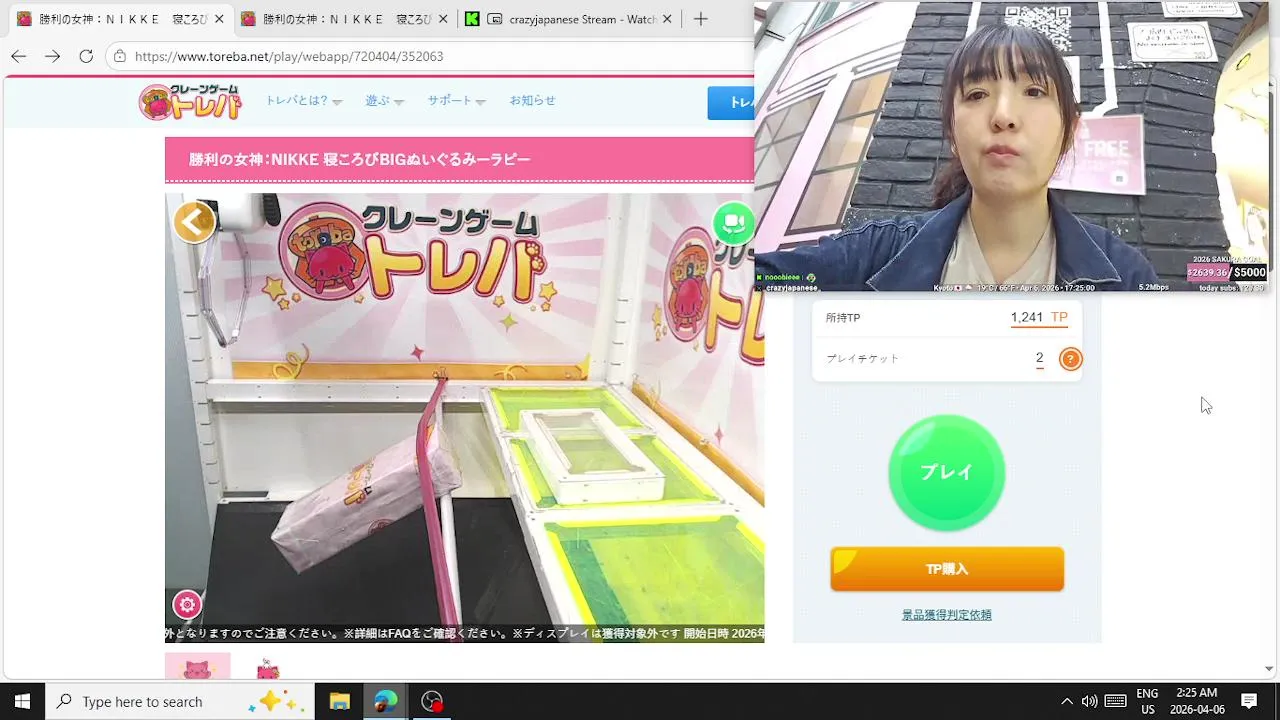This screenshot has width=1280, height=720.
Task: Close the crazyjapanese Stream tab
Action: (667, 19)
